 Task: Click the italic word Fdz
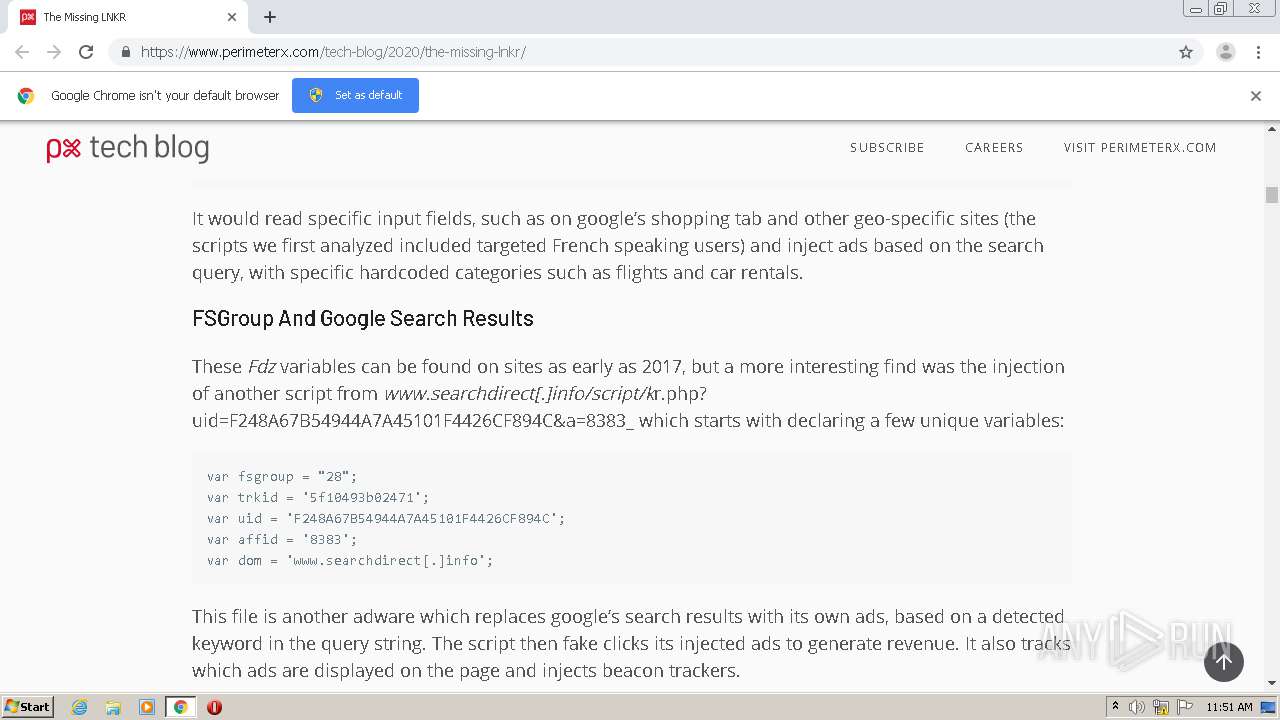(x=262, y=366)
